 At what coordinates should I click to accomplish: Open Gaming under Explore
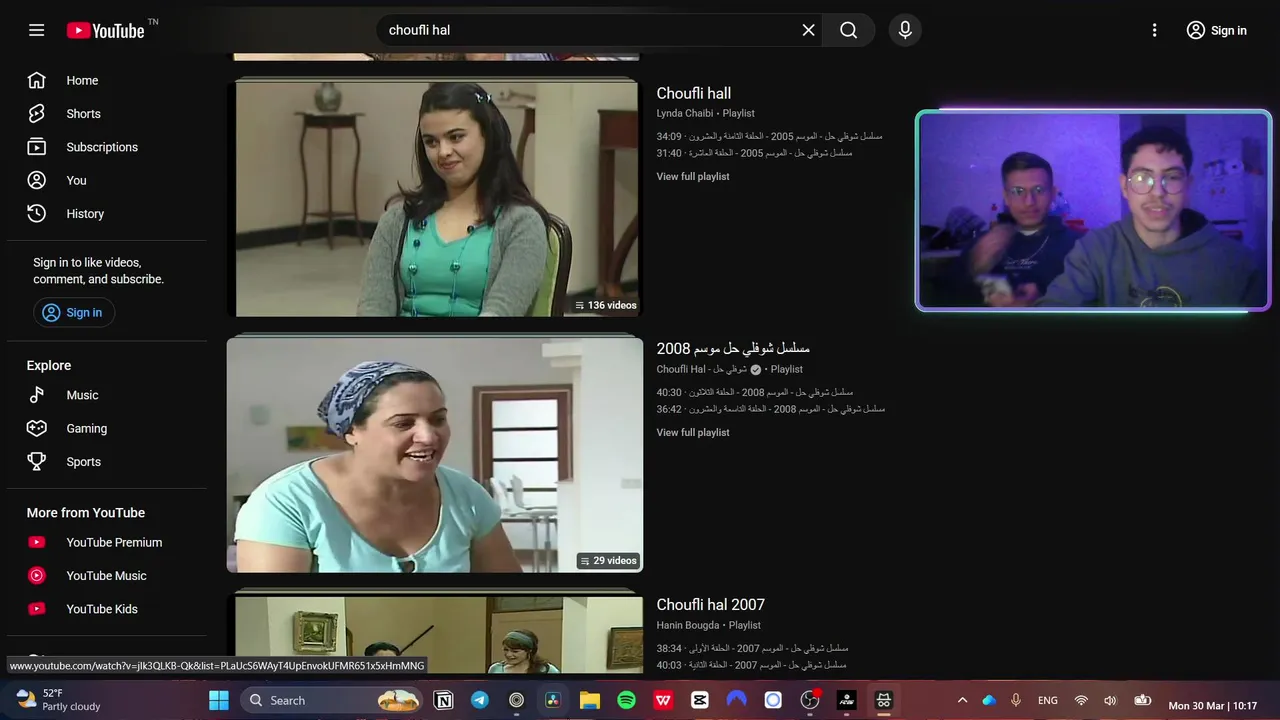pyautogui.click(x=107, y=428)
